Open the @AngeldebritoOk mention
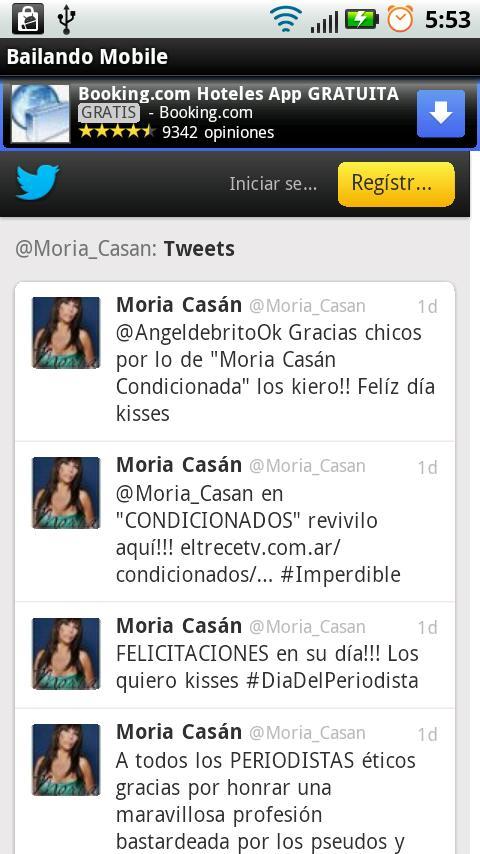This screenshot has width=480, height=854. (x=199, y=333)
